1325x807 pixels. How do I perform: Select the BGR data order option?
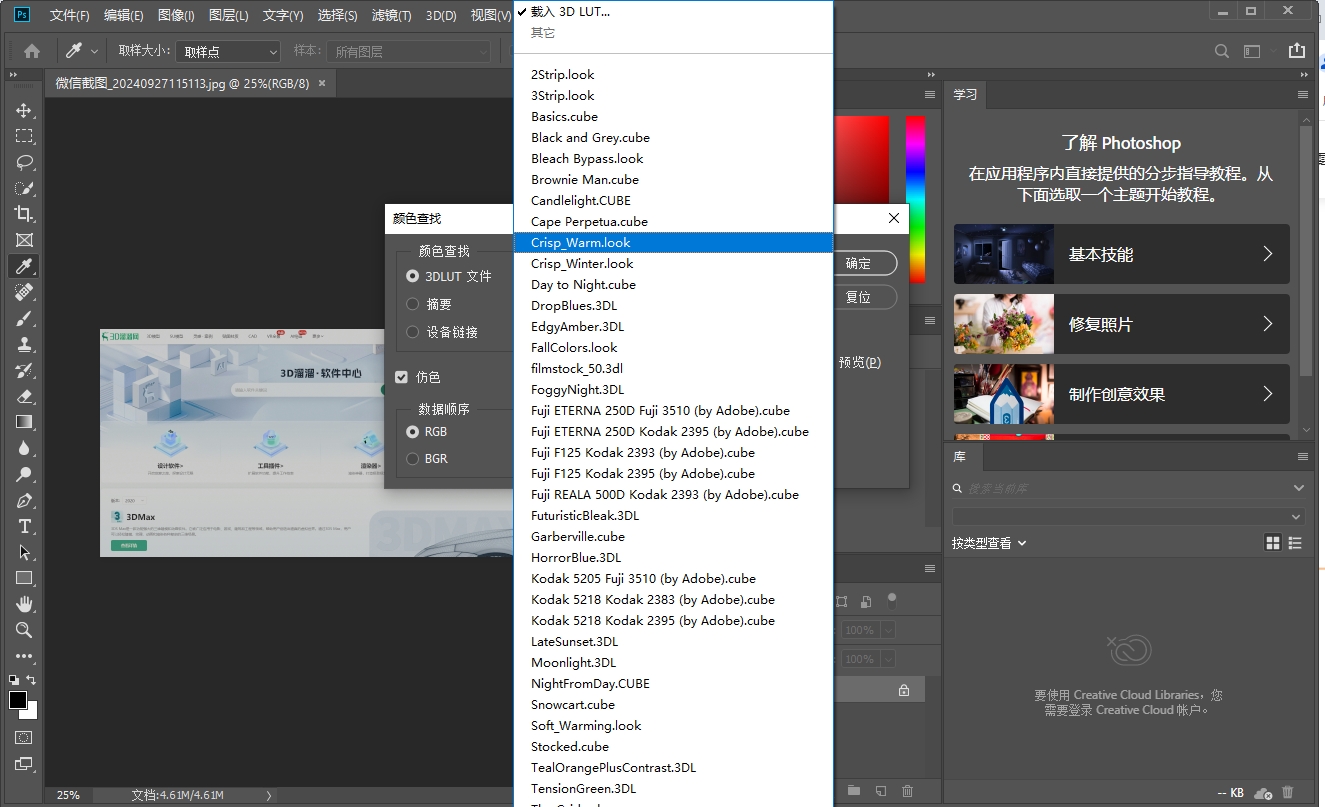click(x=413, y=459)
